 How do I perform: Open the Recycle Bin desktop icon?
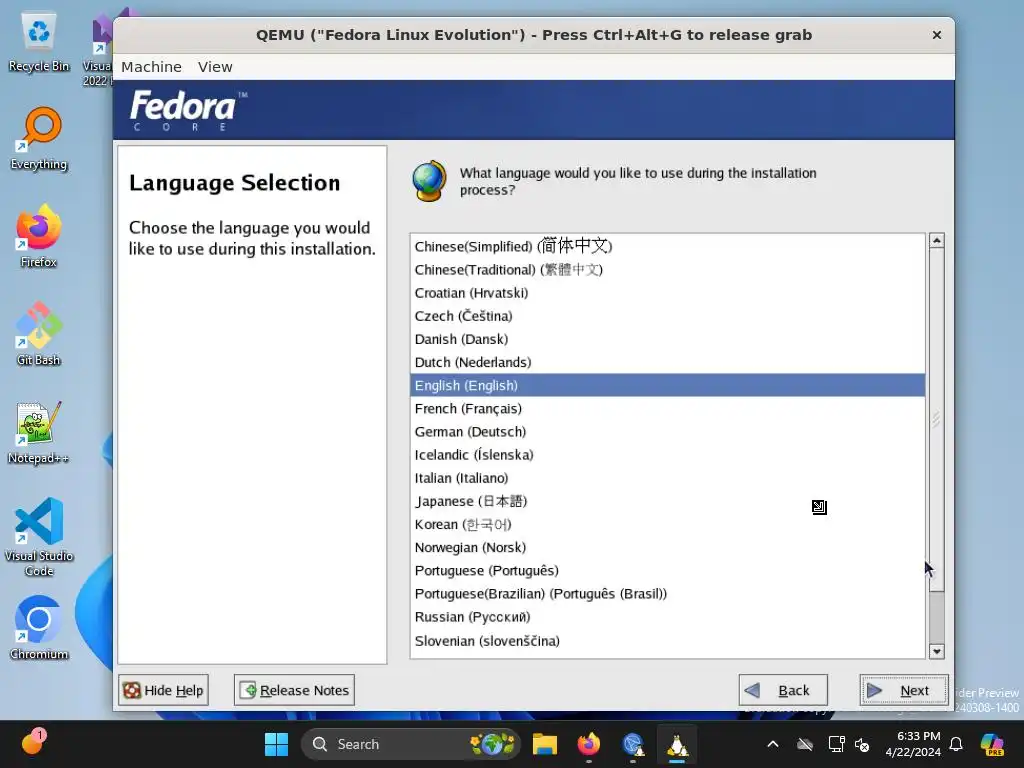click(x=39, y=42)
